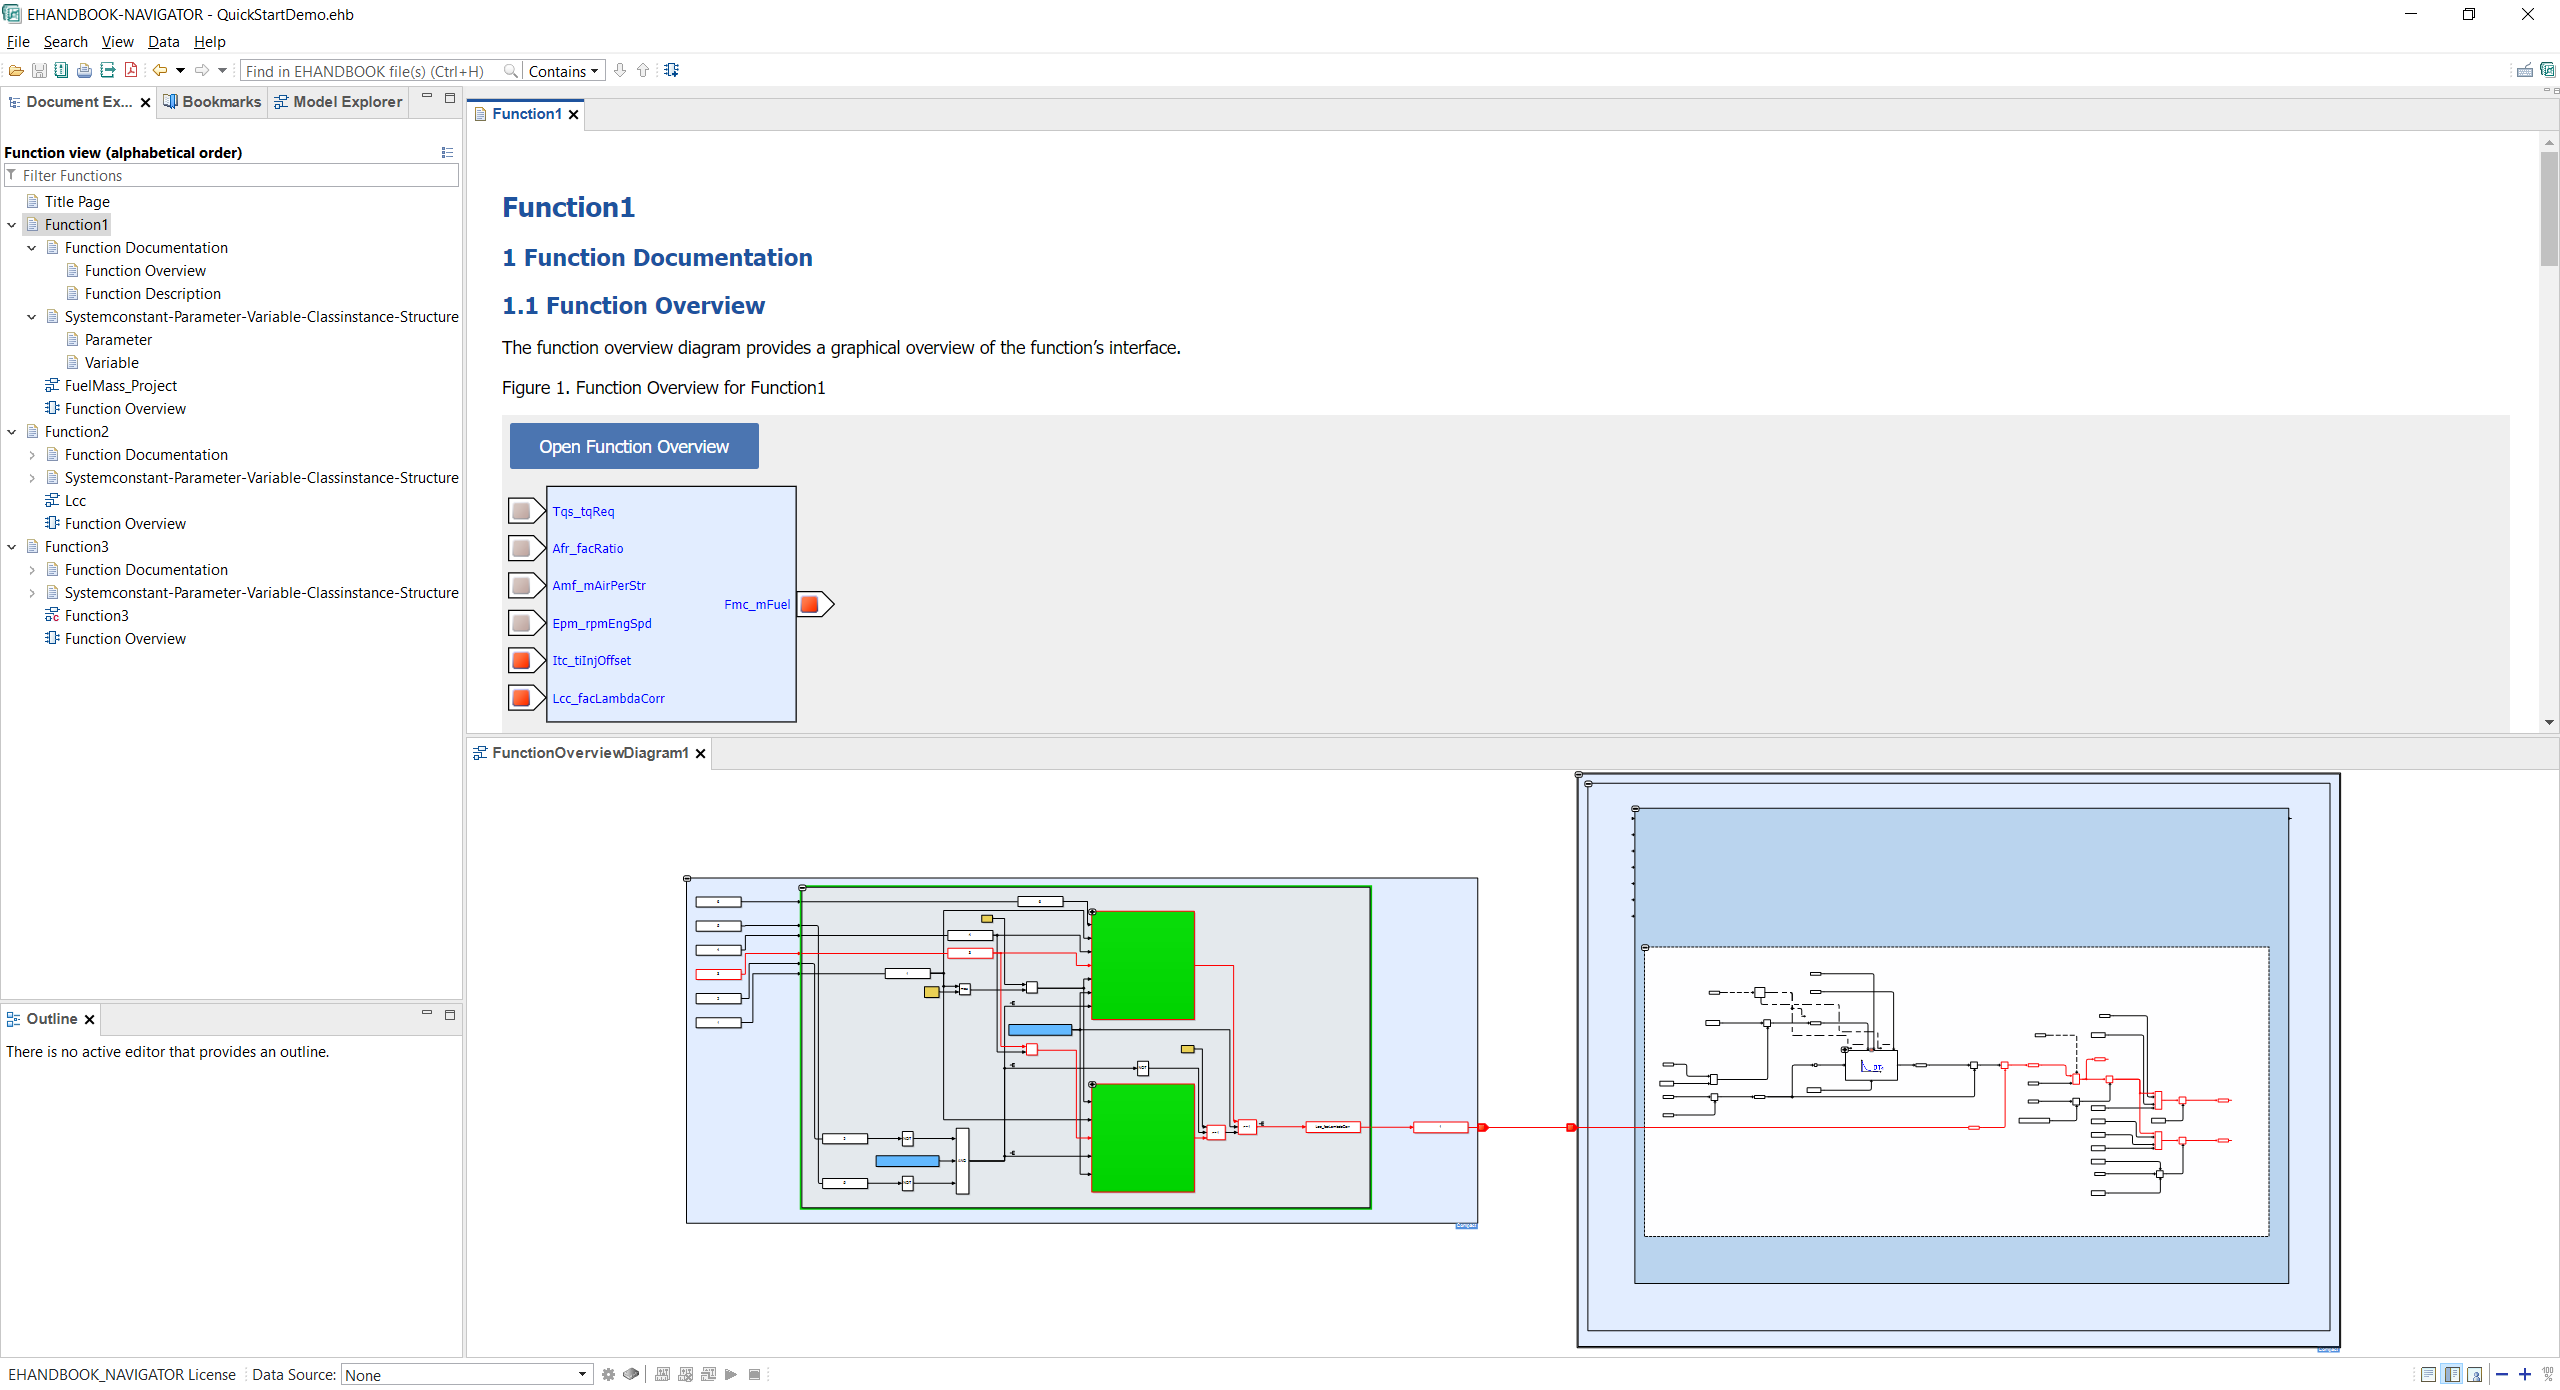Click the Open Function Overview button
Screen dimensions: 2560x1390
[633, 447]
